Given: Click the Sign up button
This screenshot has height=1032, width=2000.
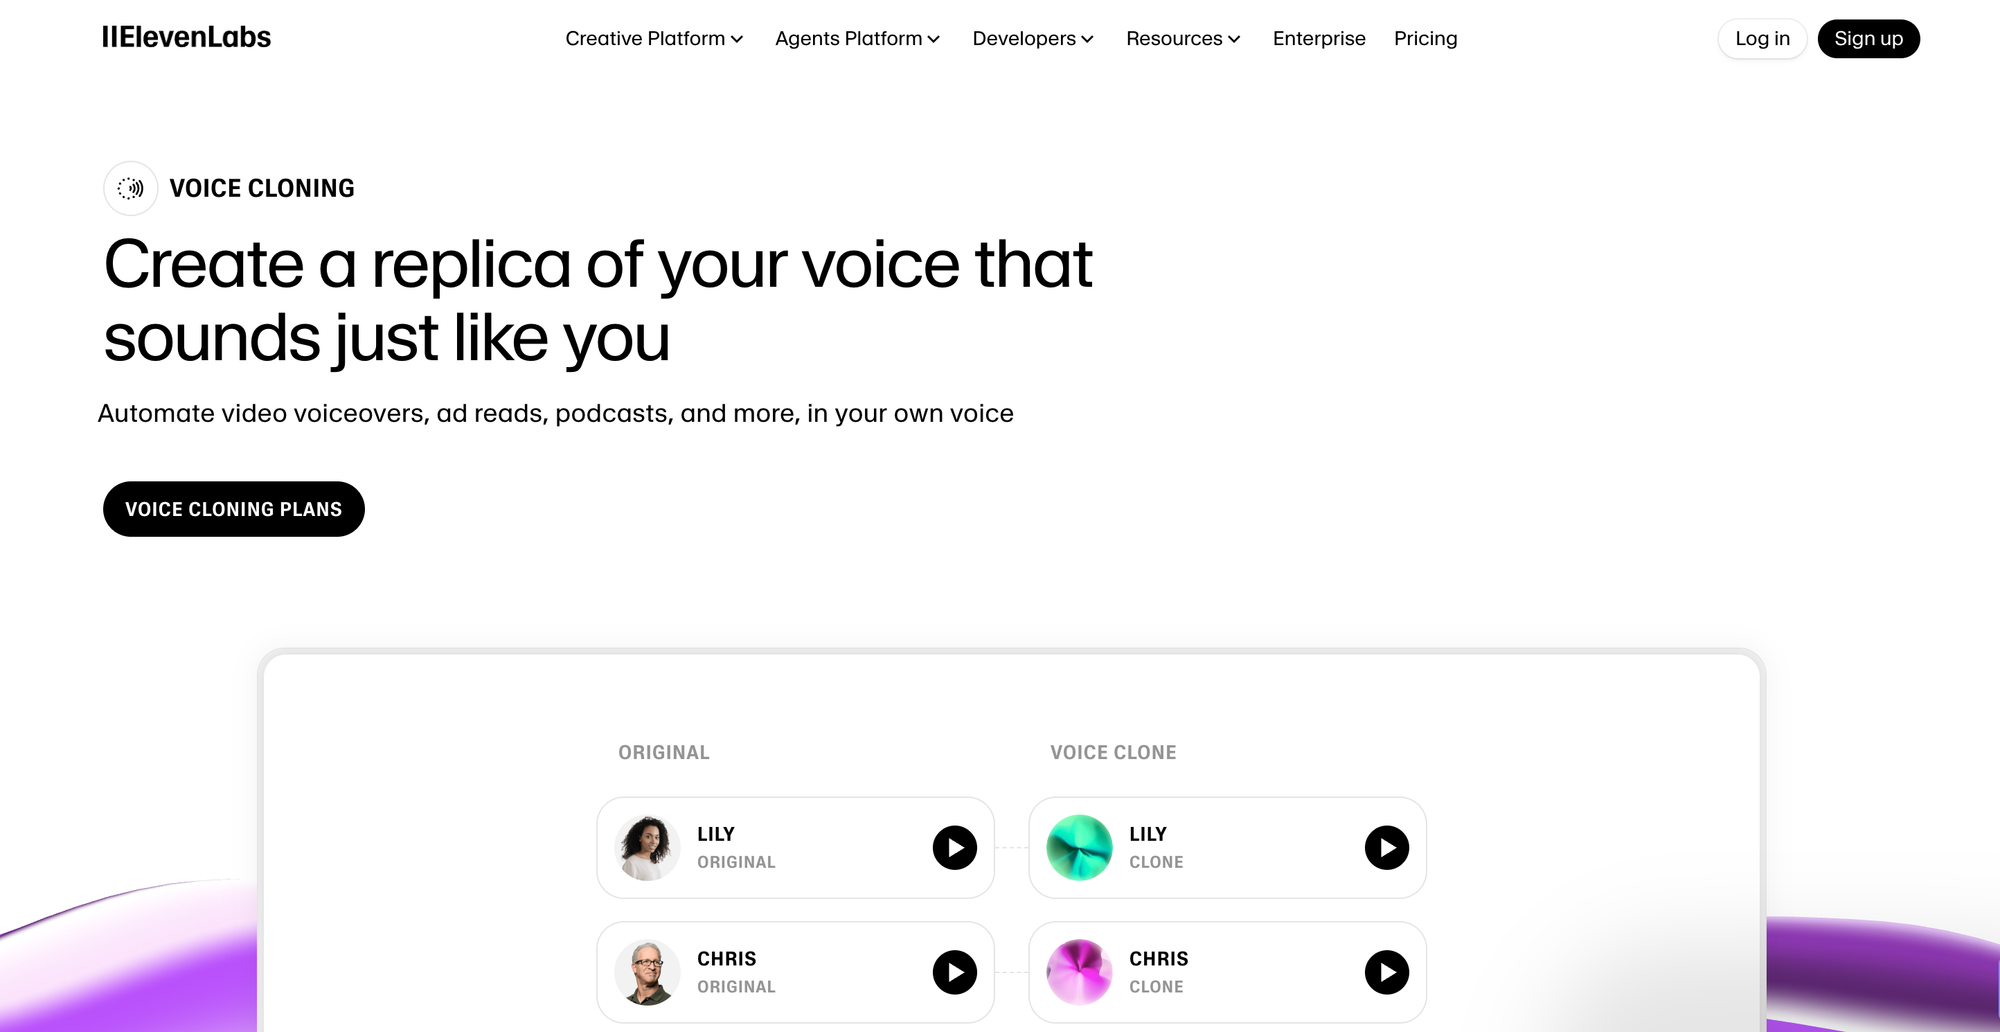Looking at the screenshot, I should click(x=1868, y=39).
